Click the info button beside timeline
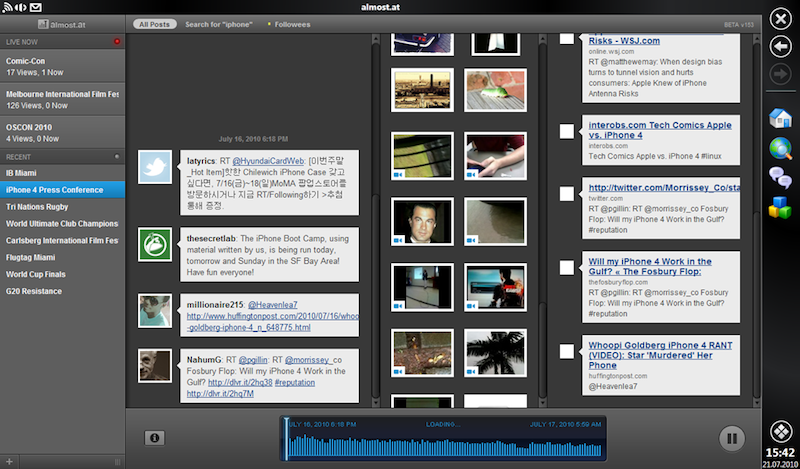The width and height of the screenshot is (800, 469). point(154,437)
